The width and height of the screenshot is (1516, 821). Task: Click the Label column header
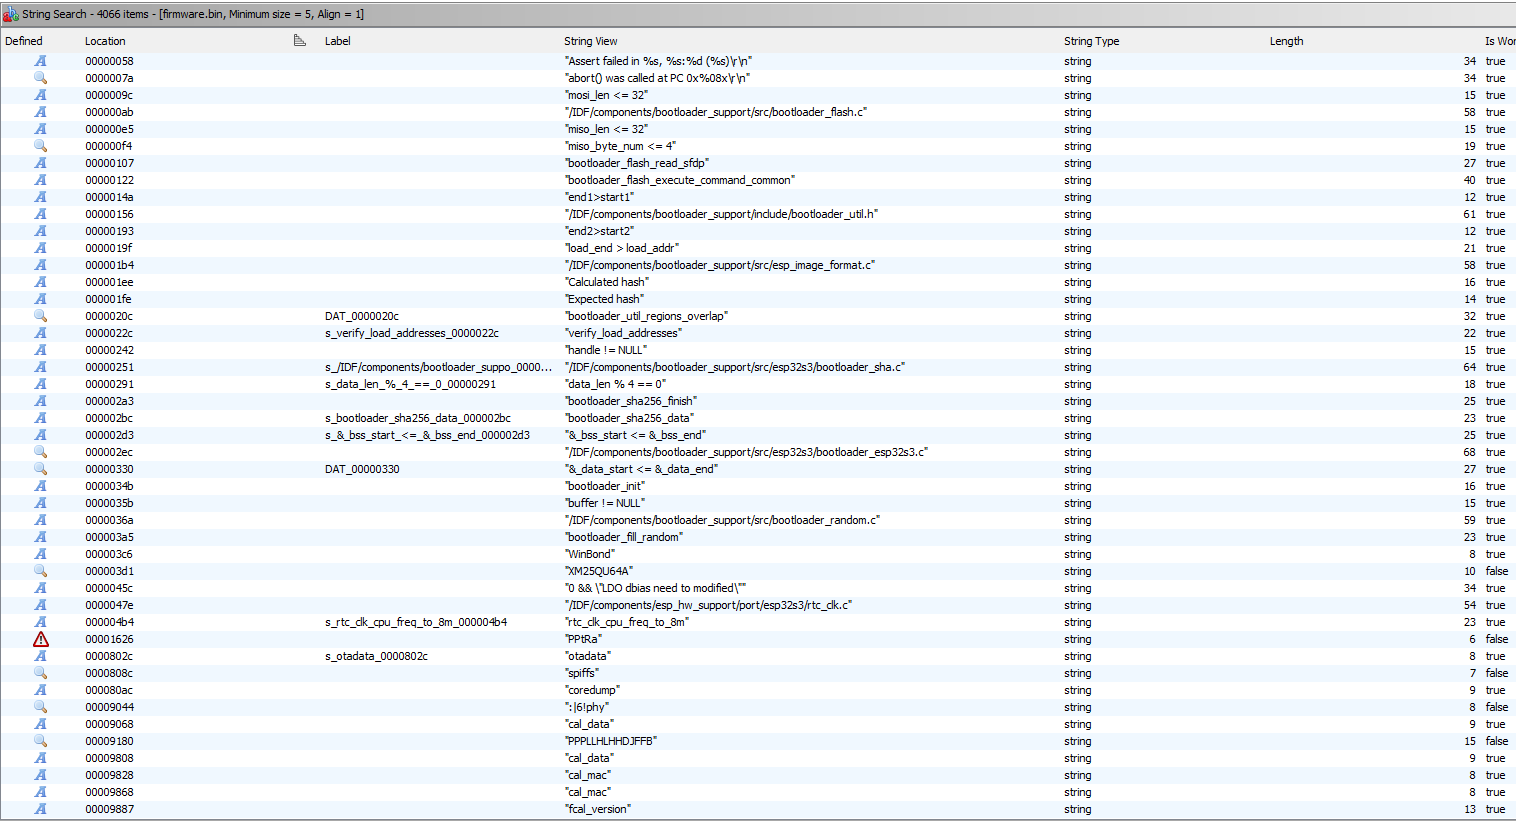coord(338,41)
